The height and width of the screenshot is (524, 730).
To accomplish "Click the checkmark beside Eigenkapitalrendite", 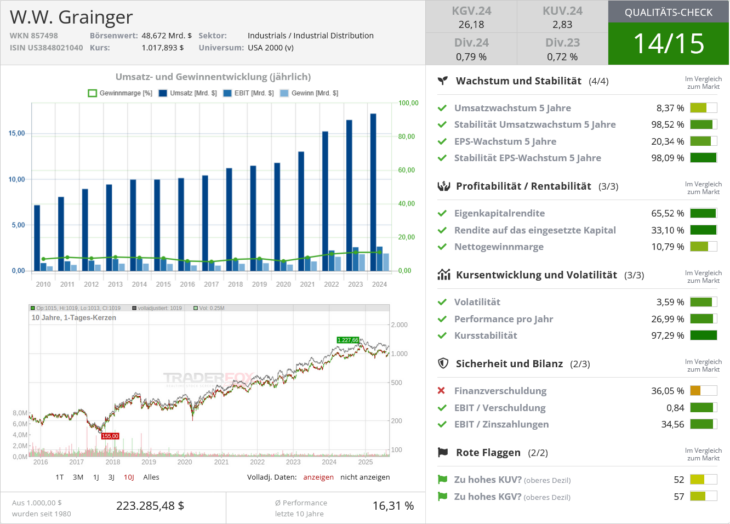I will coord(442,213).
